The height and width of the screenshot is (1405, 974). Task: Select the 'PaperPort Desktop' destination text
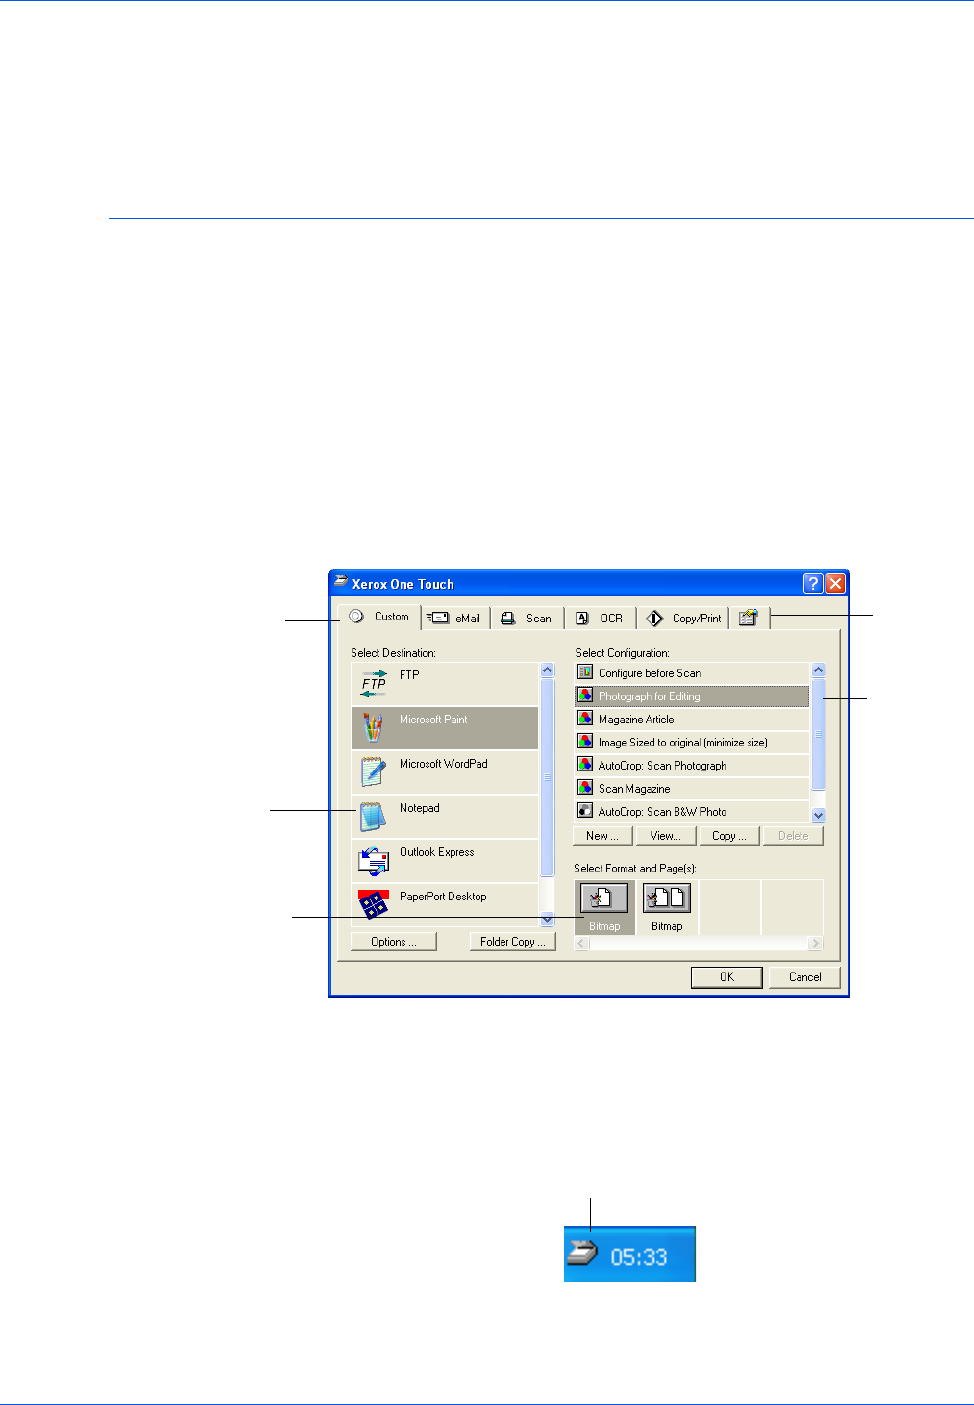coord(443,896)
